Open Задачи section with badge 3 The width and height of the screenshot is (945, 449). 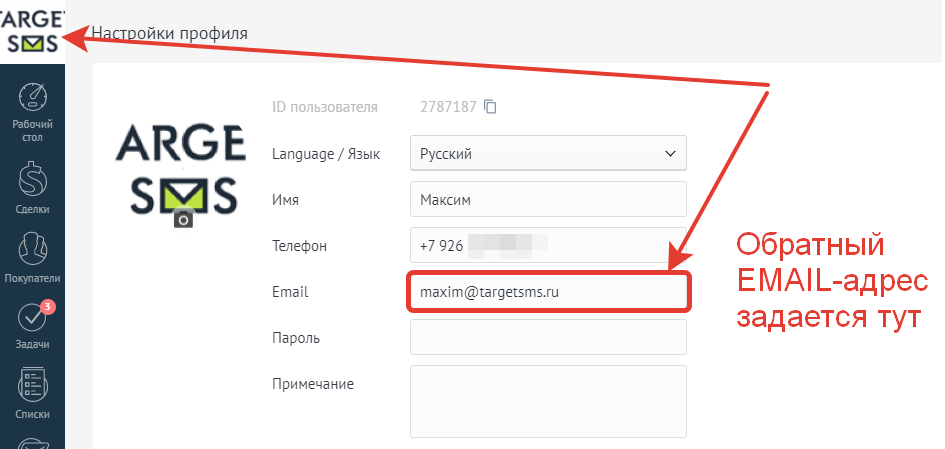point(33,325)
